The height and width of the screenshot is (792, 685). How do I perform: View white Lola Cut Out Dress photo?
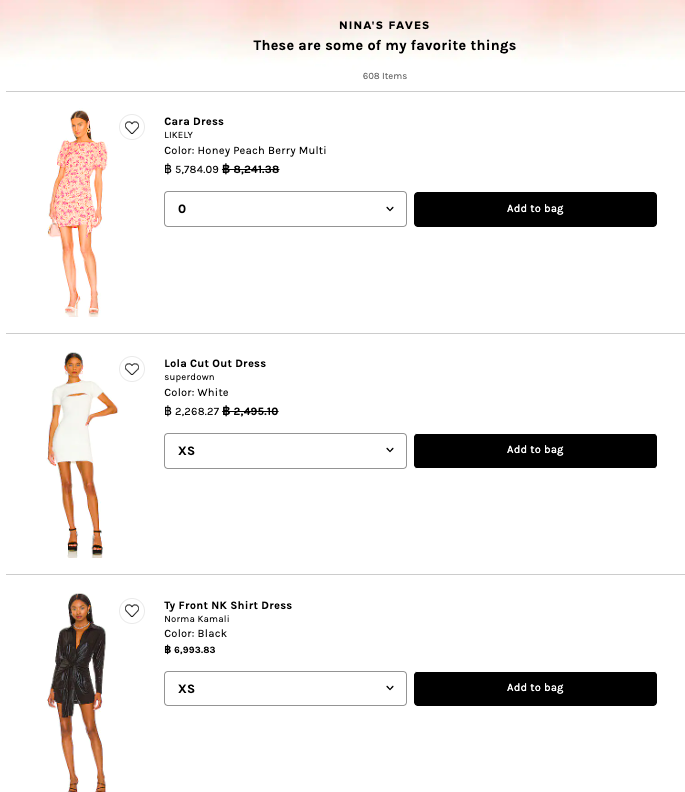(x=81, y=455)
